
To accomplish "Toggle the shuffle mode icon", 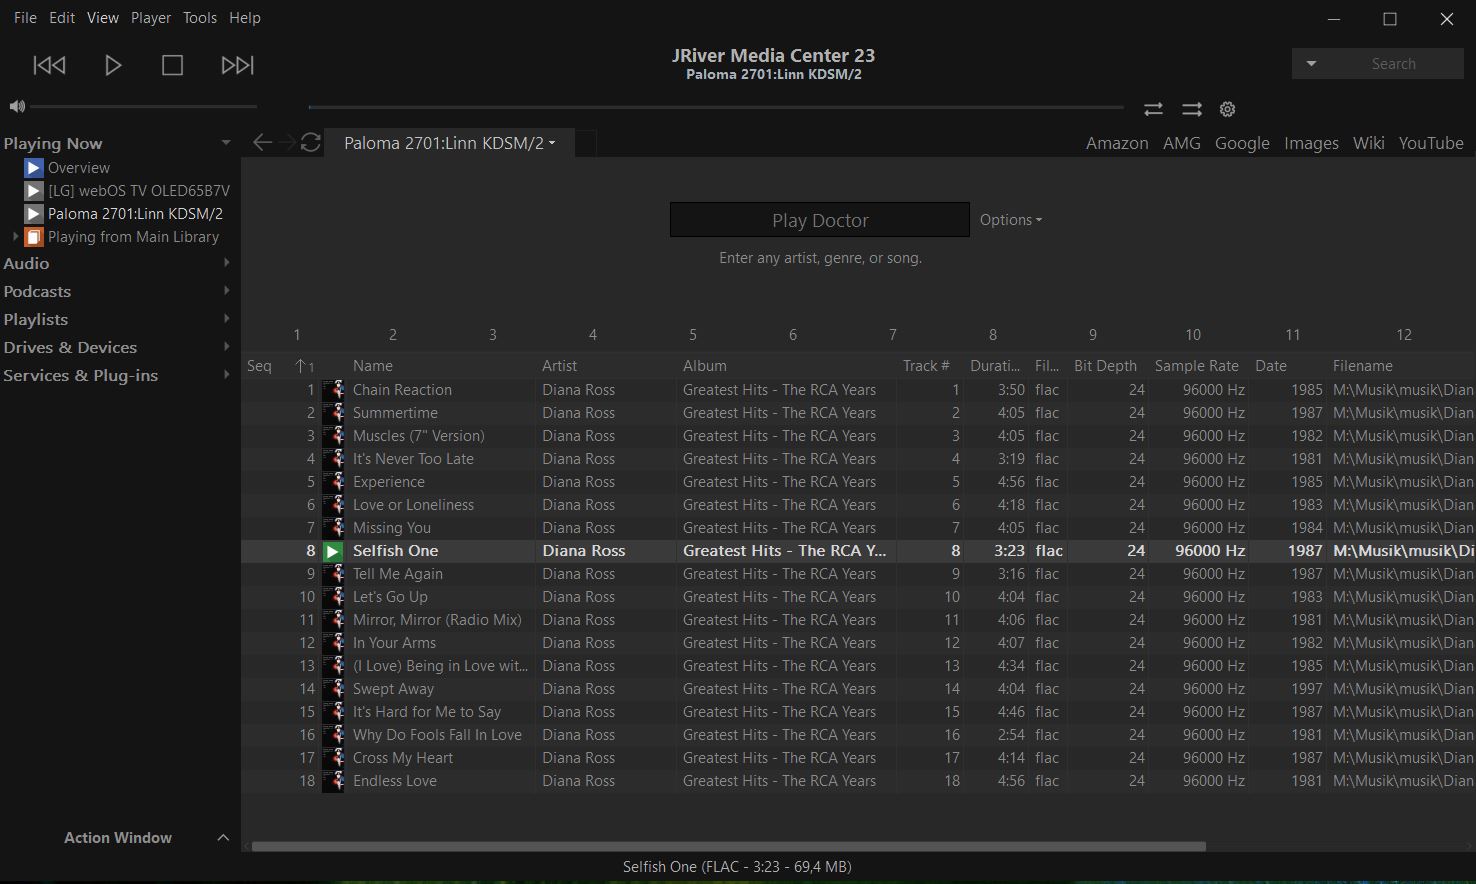I will point(1191,109).
